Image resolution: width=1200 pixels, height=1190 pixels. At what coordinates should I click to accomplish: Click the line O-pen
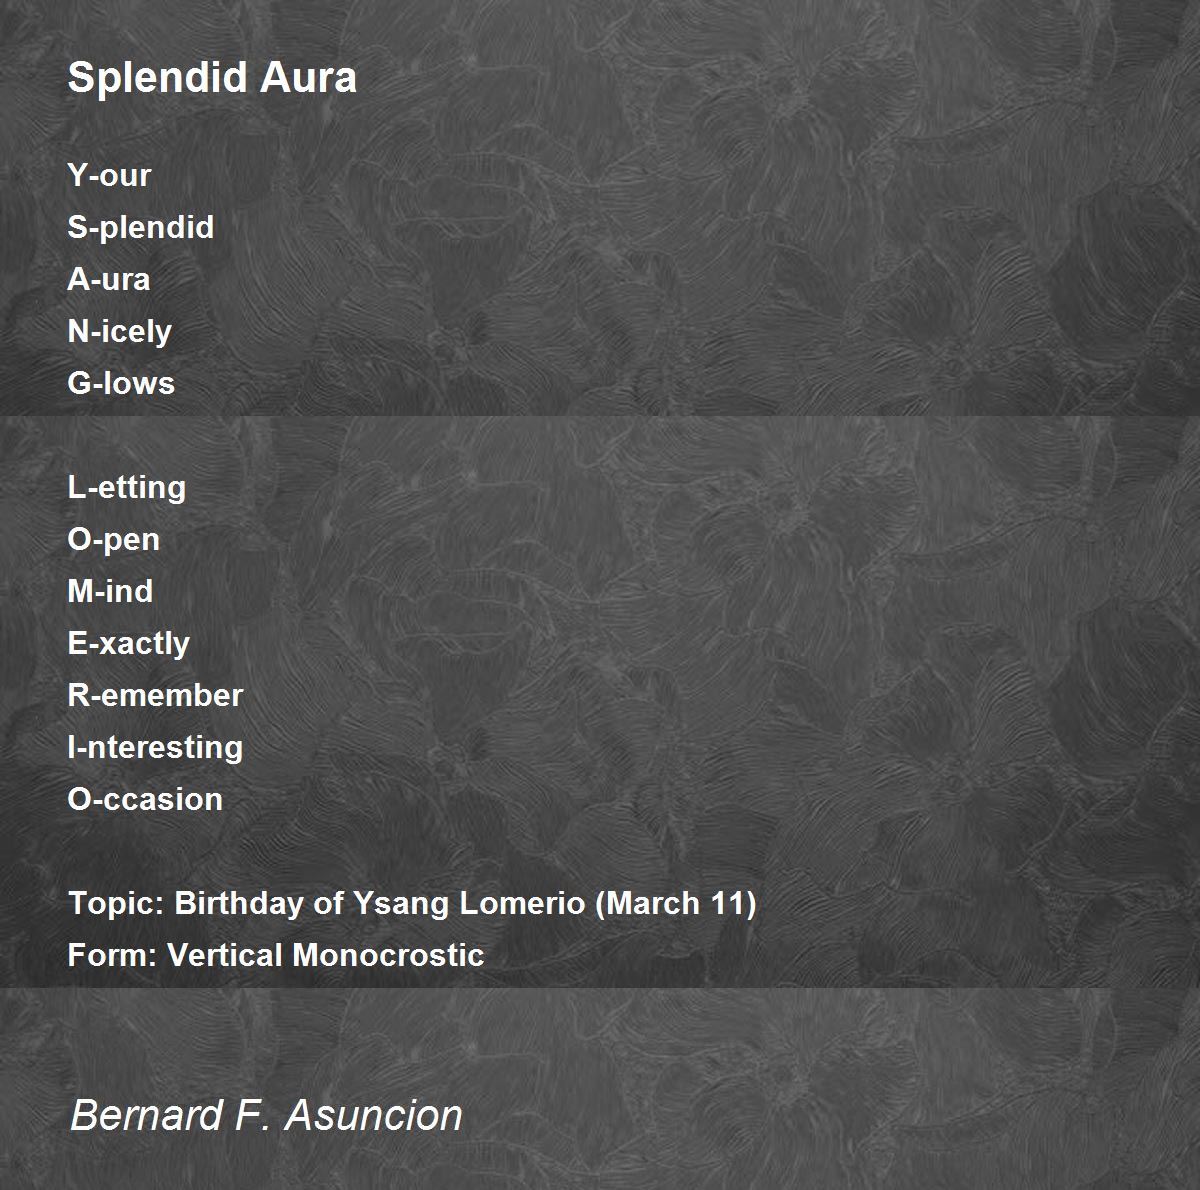pos(114,539)
